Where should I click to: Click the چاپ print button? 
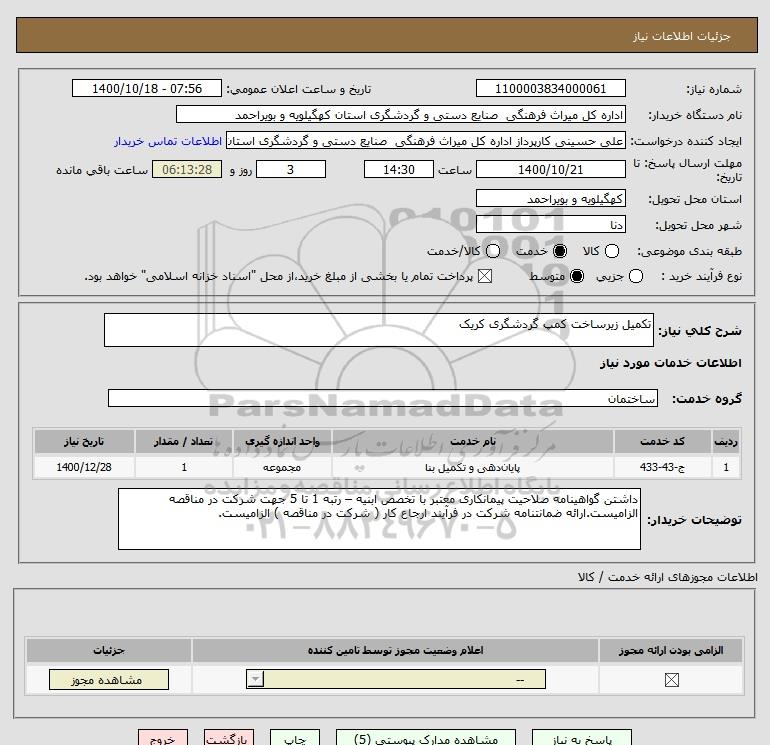click(295, 738)
